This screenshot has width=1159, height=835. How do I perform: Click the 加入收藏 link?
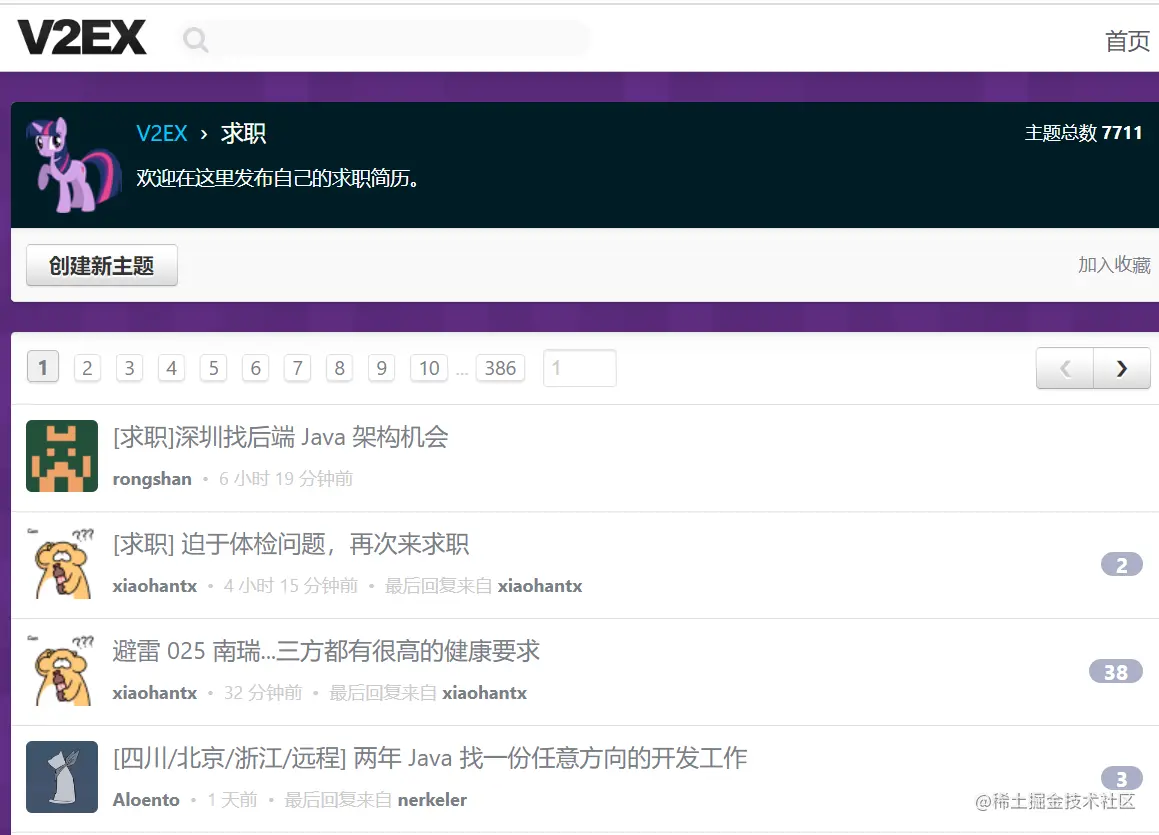coord(1114,264)
